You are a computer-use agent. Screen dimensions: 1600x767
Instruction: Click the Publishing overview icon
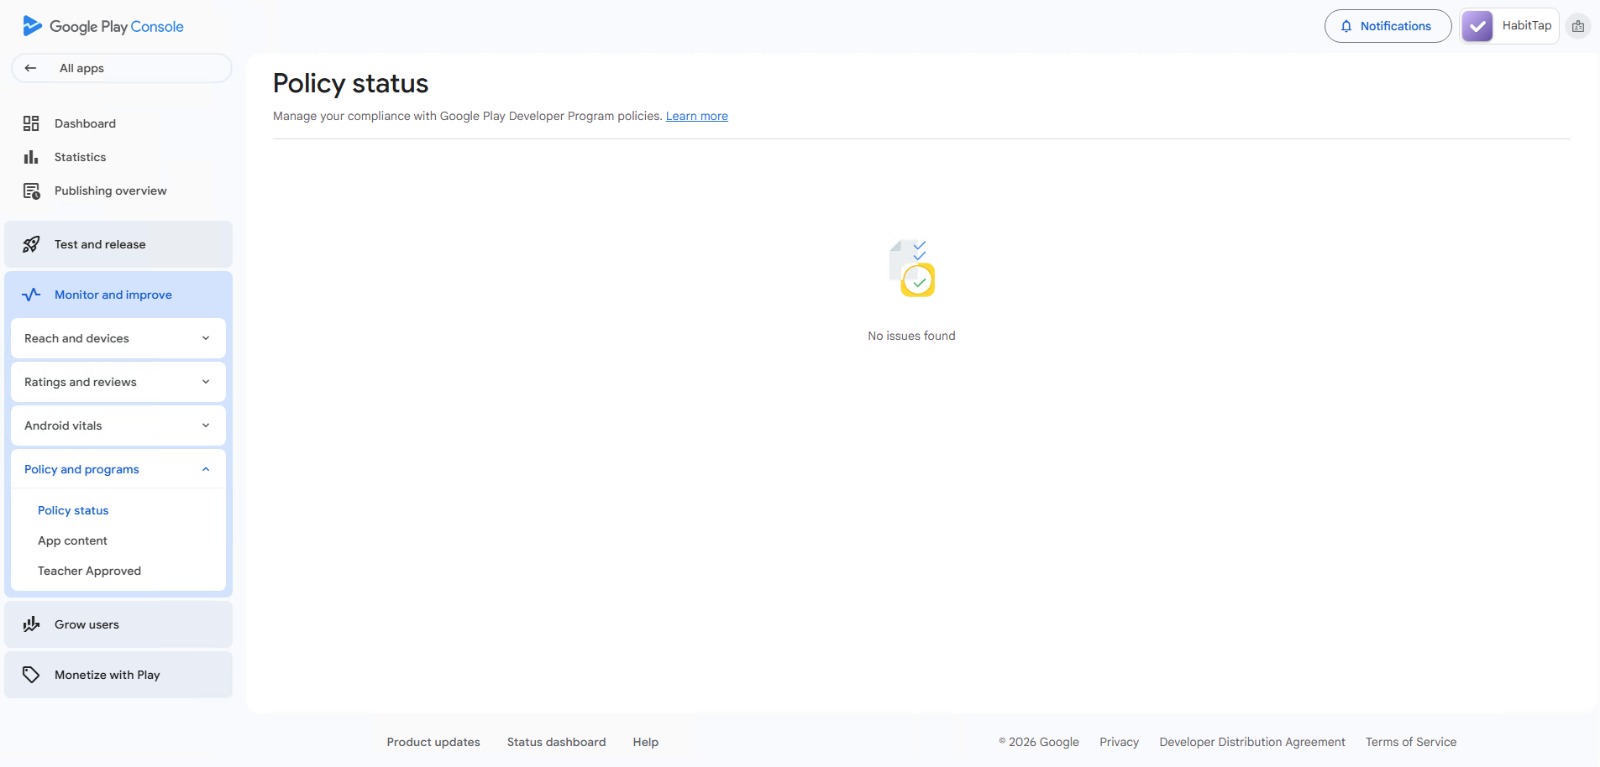pyautogui.click(x=31, y=191)
